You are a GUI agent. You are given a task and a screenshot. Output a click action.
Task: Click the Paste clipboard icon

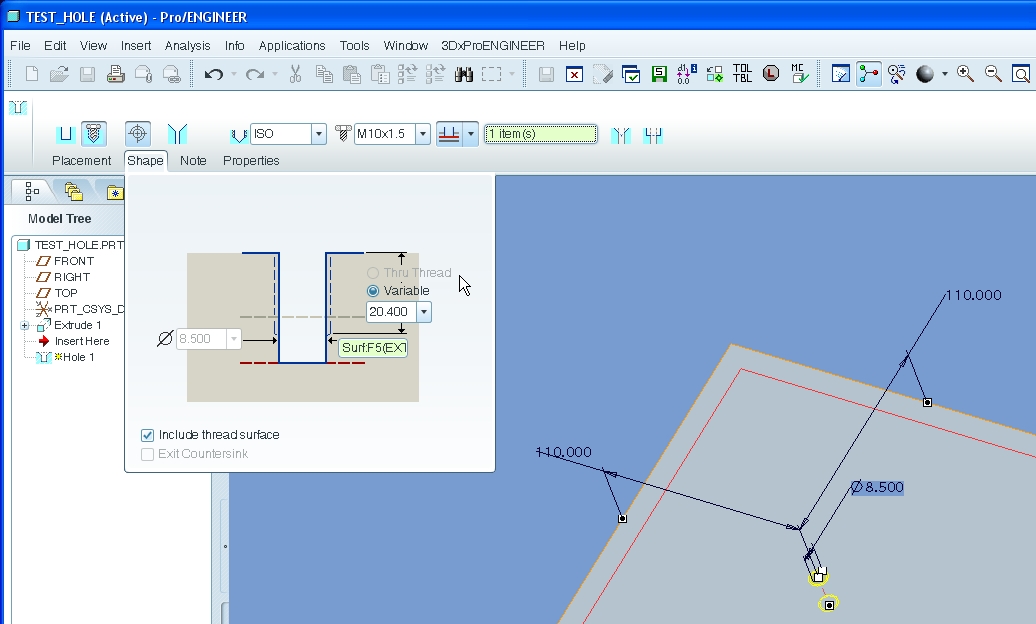352,73
